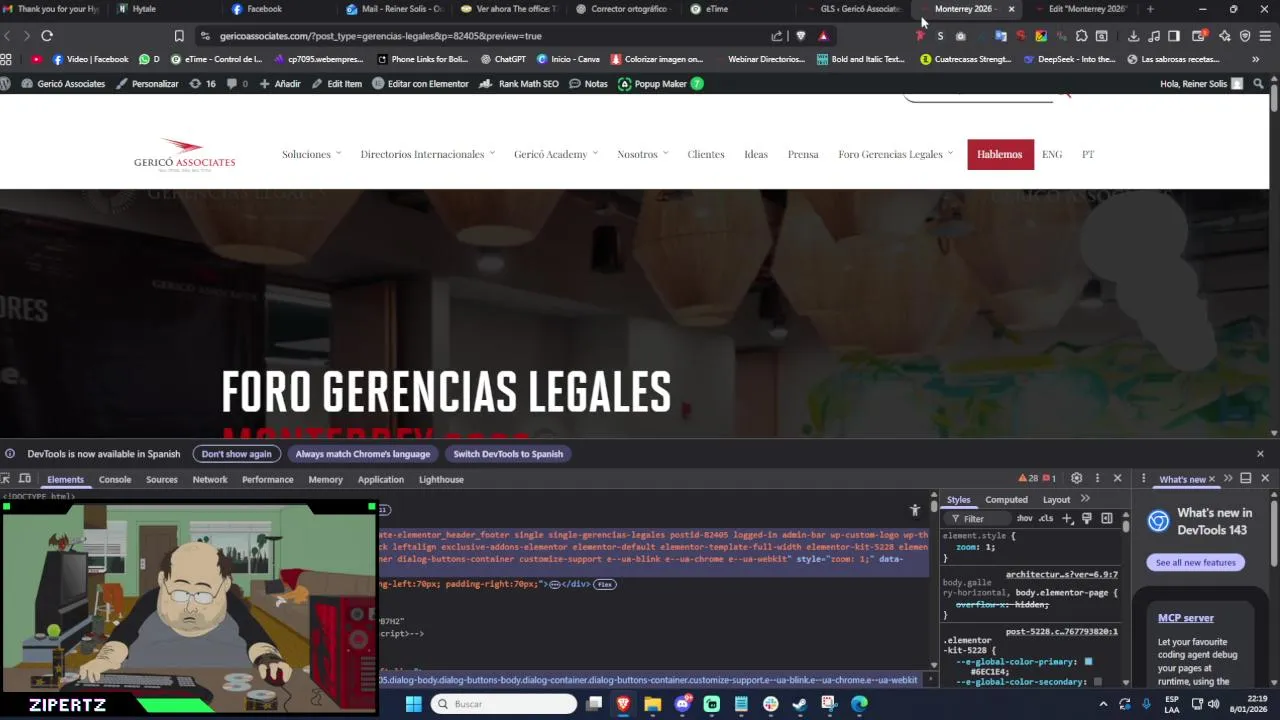
Task: Open the Leo AI sparkle icon
Action: 1225,36
